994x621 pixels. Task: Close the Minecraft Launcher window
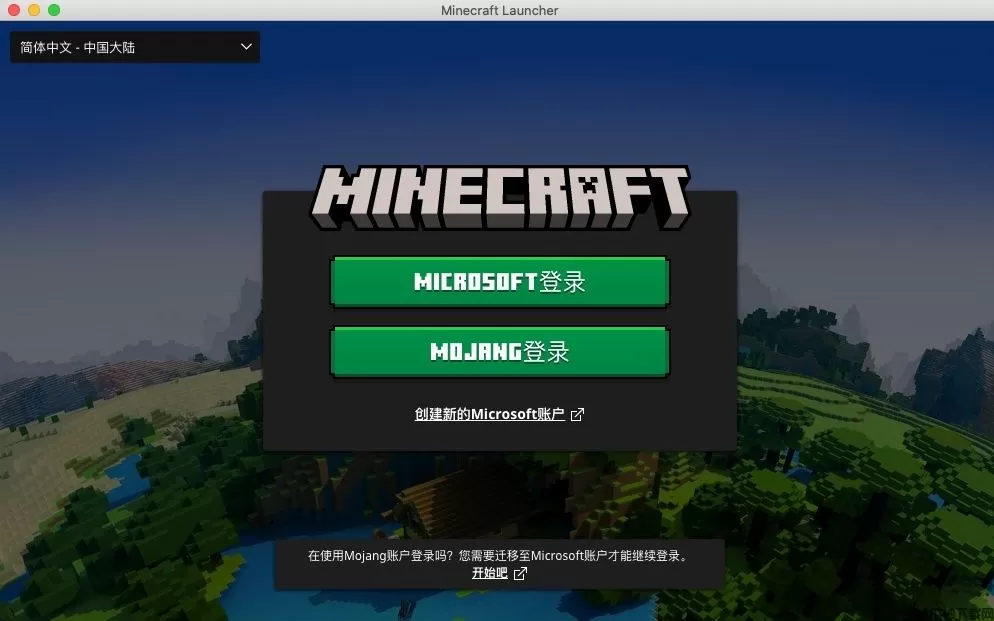tap(14, 10)
